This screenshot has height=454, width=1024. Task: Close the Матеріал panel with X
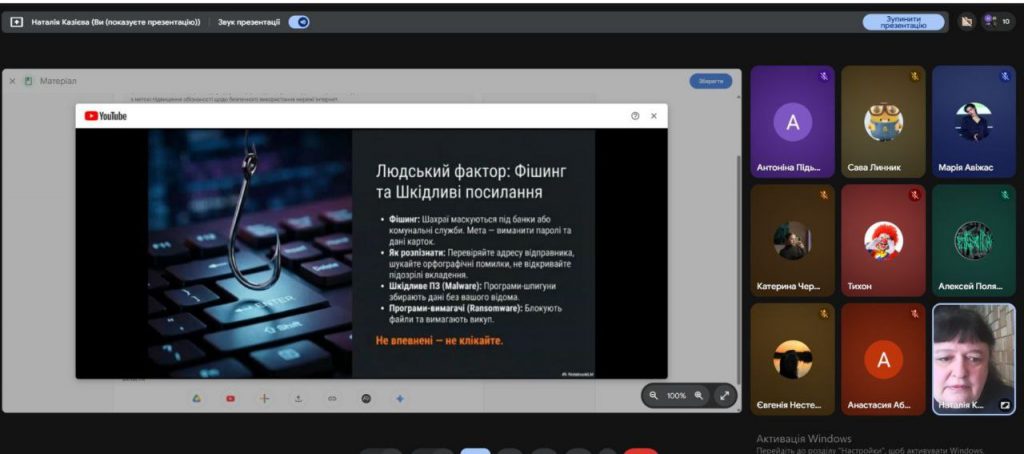(13, 81)
